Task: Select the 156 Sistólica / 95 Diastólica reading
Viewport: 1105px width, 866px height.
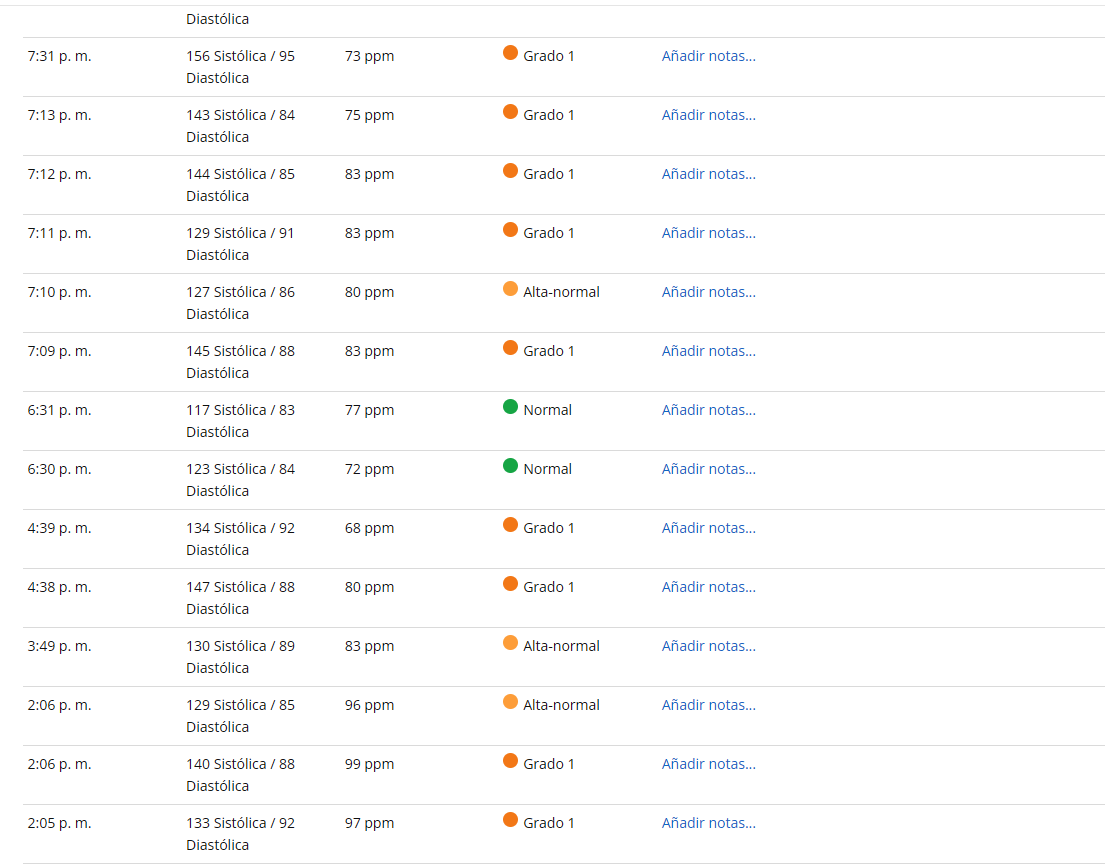Action: click(240, 66)
